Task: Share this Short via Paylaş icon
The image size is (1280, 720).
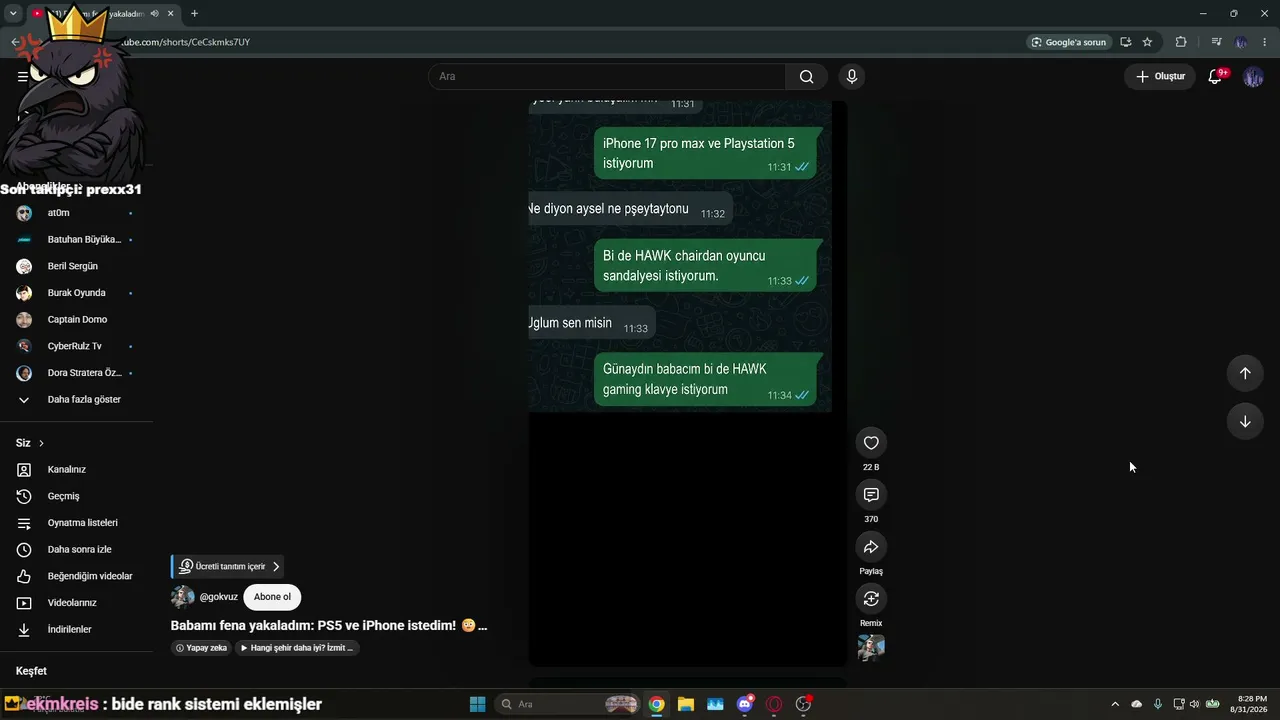Action: tap(871, 547)
